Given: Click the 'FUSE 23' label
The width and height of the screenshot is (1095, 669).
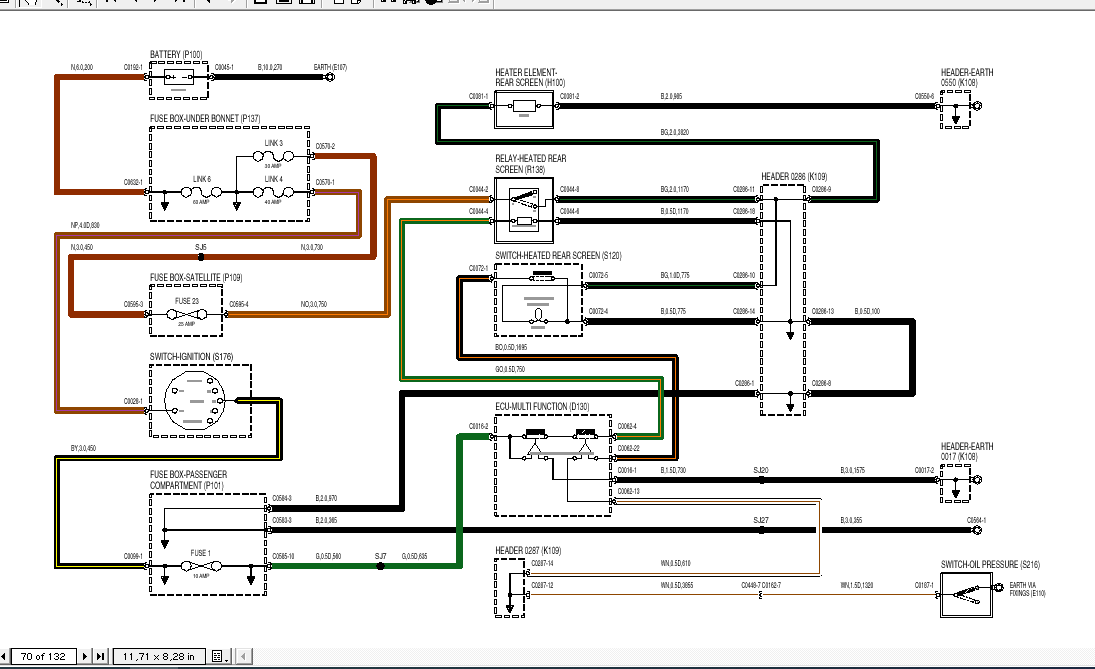Looking at the screenshot, I should pyautogui.click(x=186, y=301).
